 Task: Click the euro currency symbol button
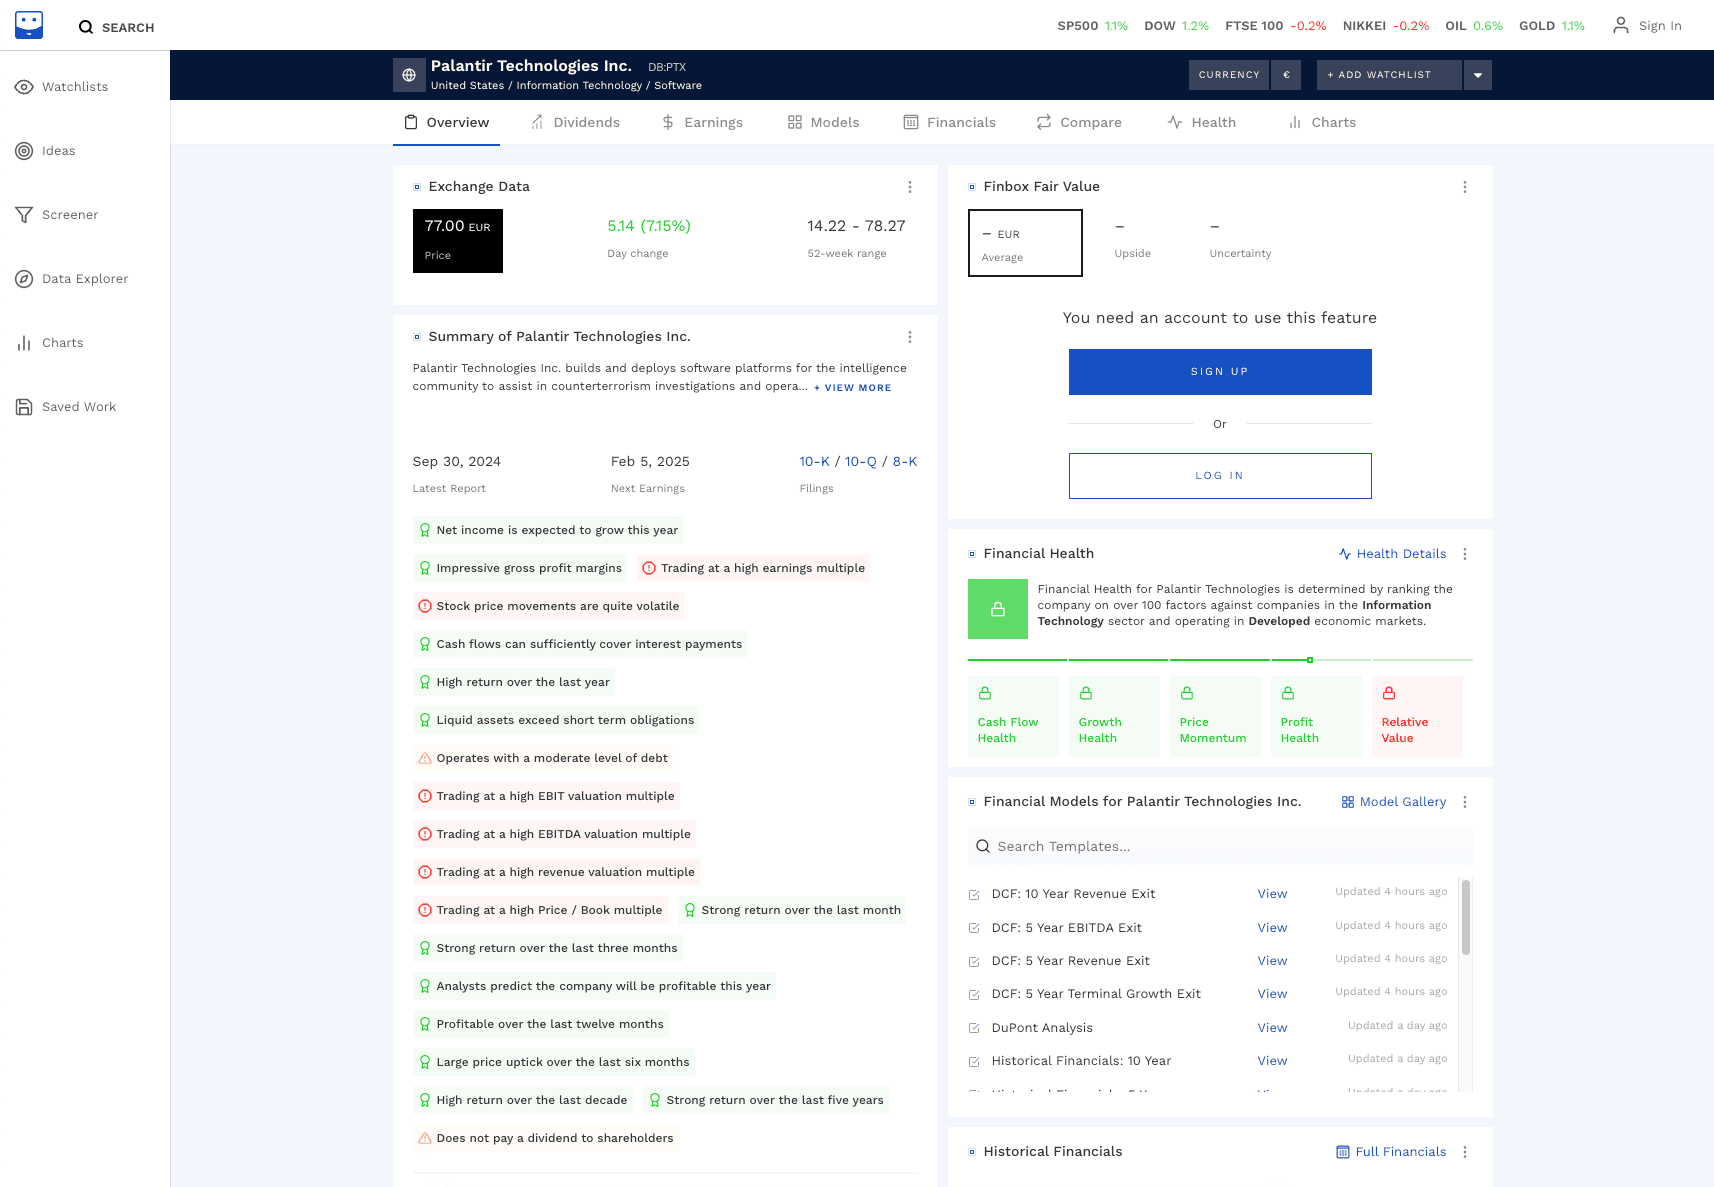click(1286, 75)
